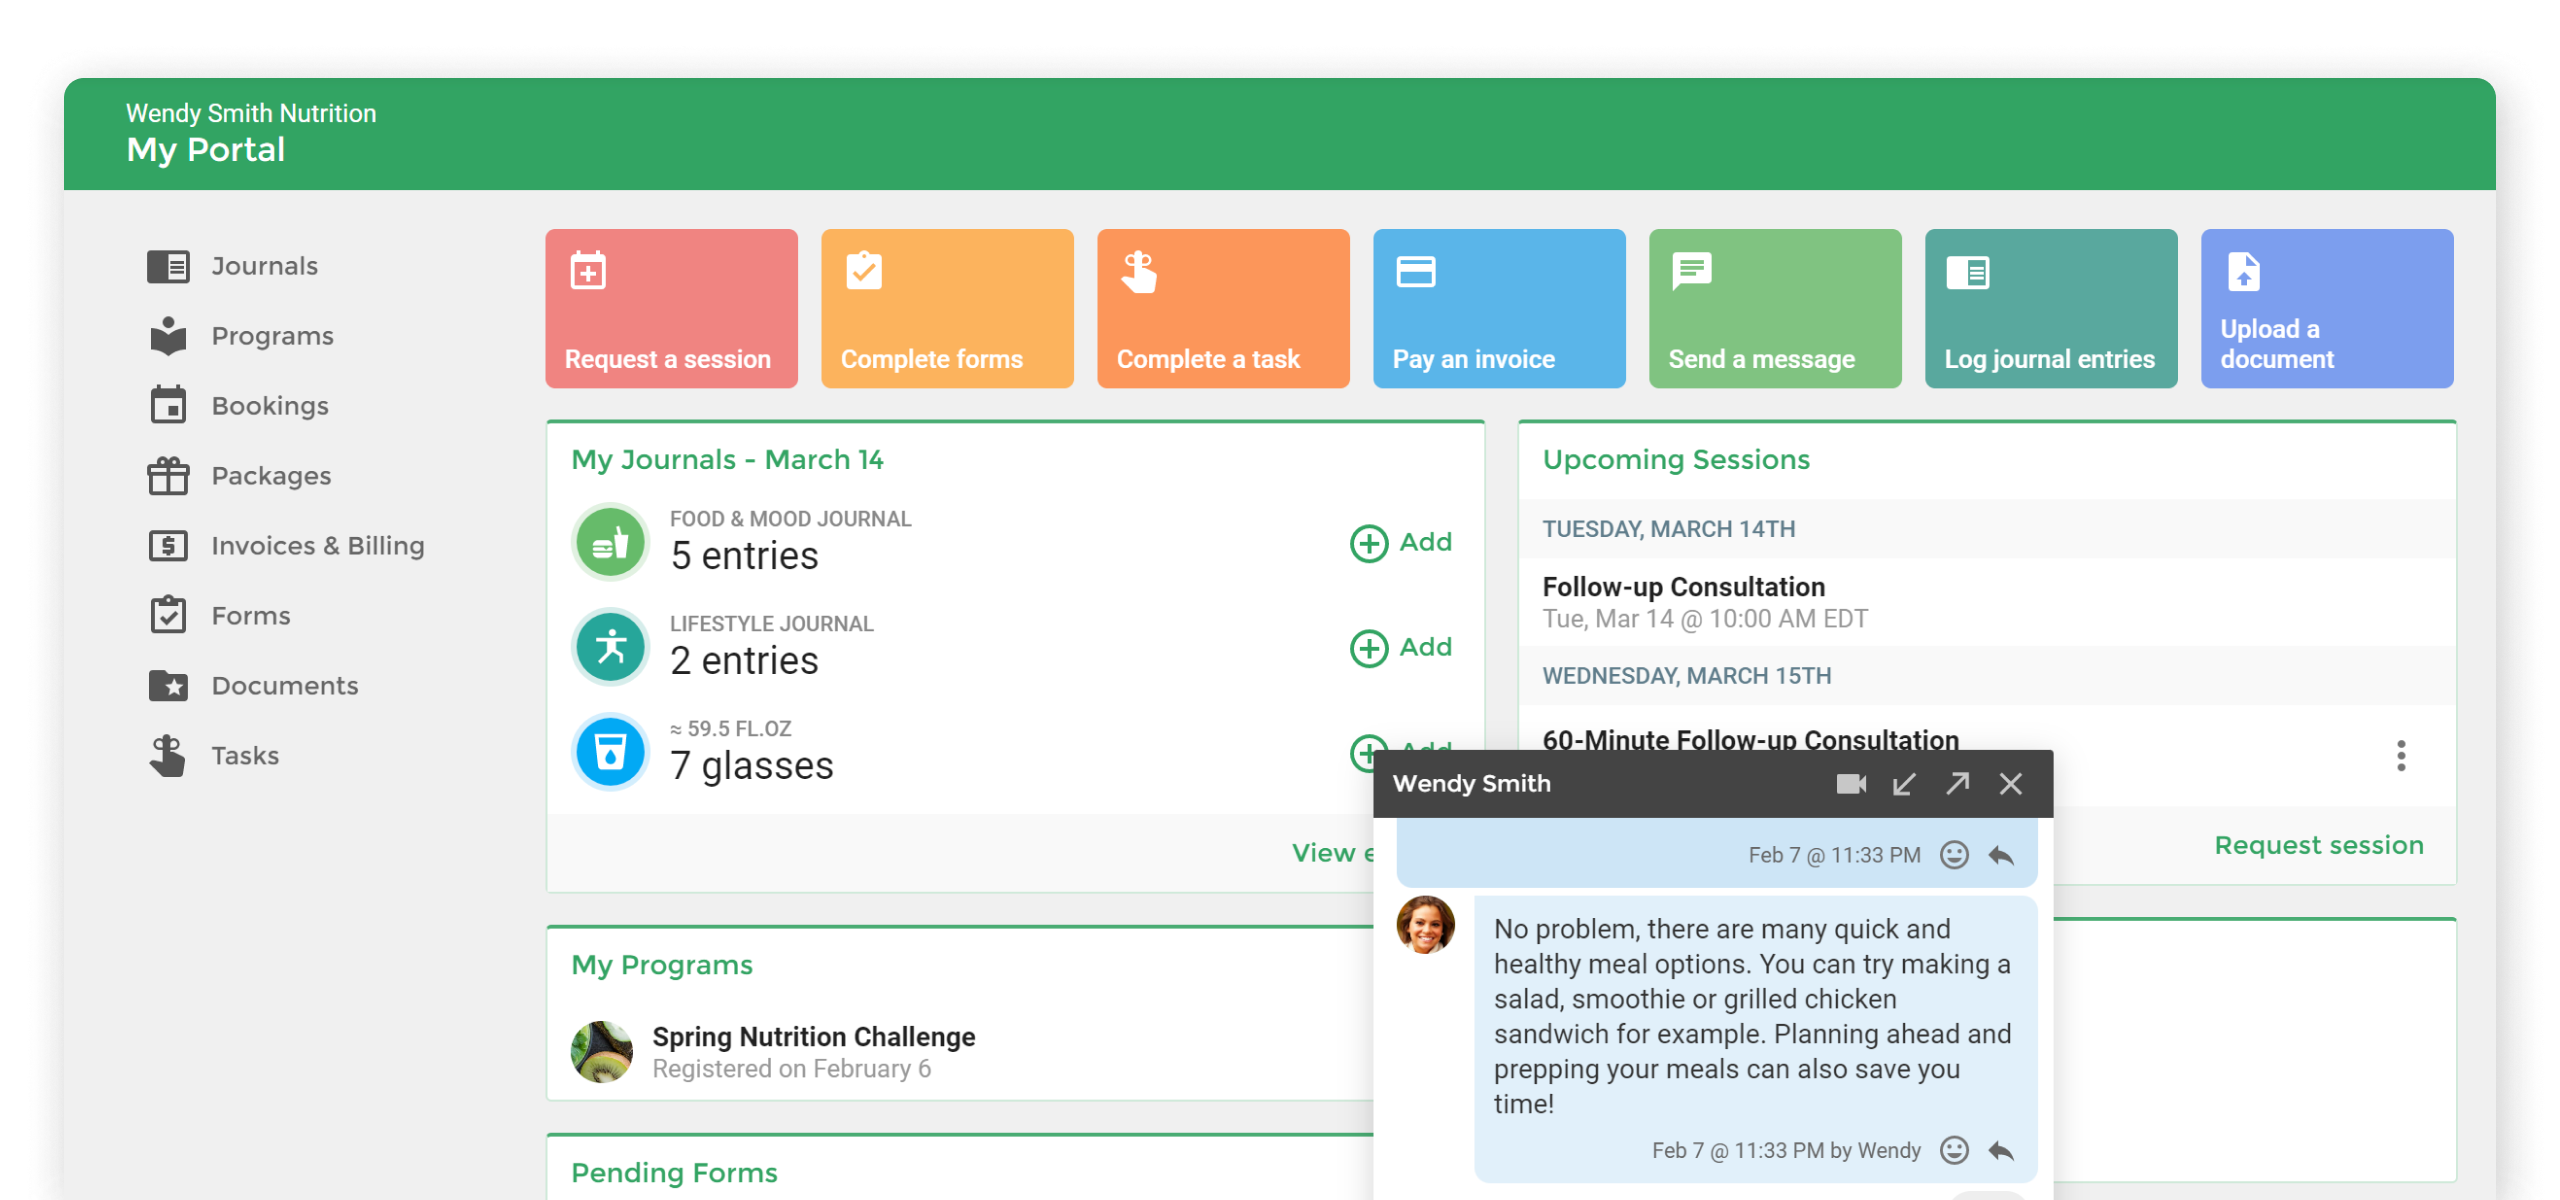2560x1200 pixels.
Task: Select the Upload a document tile
Action: point(2326,308)
